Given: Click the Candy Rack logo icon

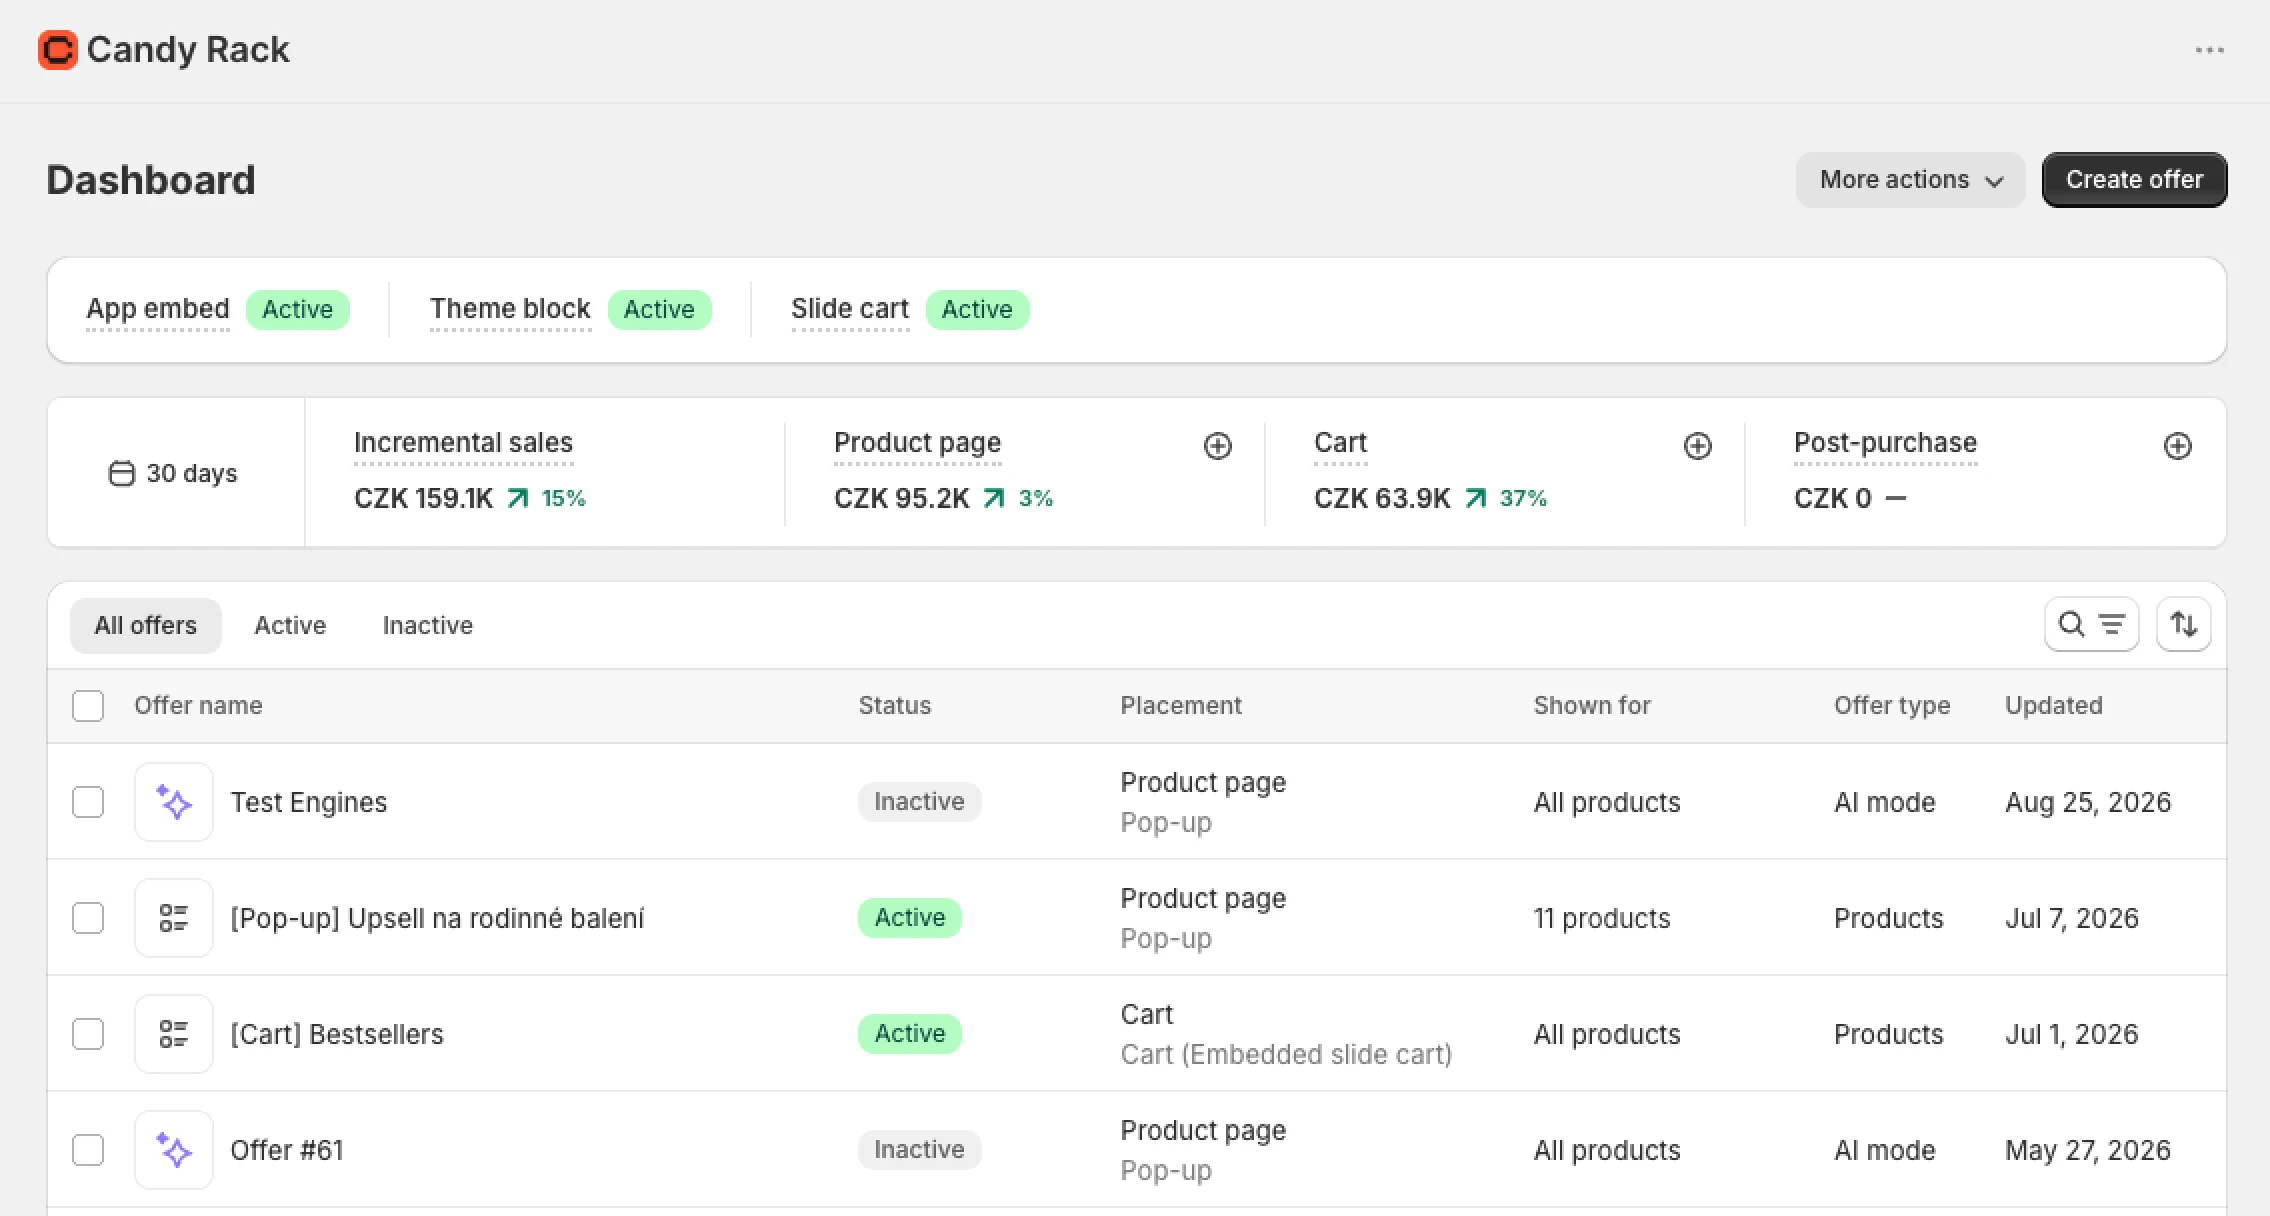Looking at the screenshot, I should (x=58, y=50).
